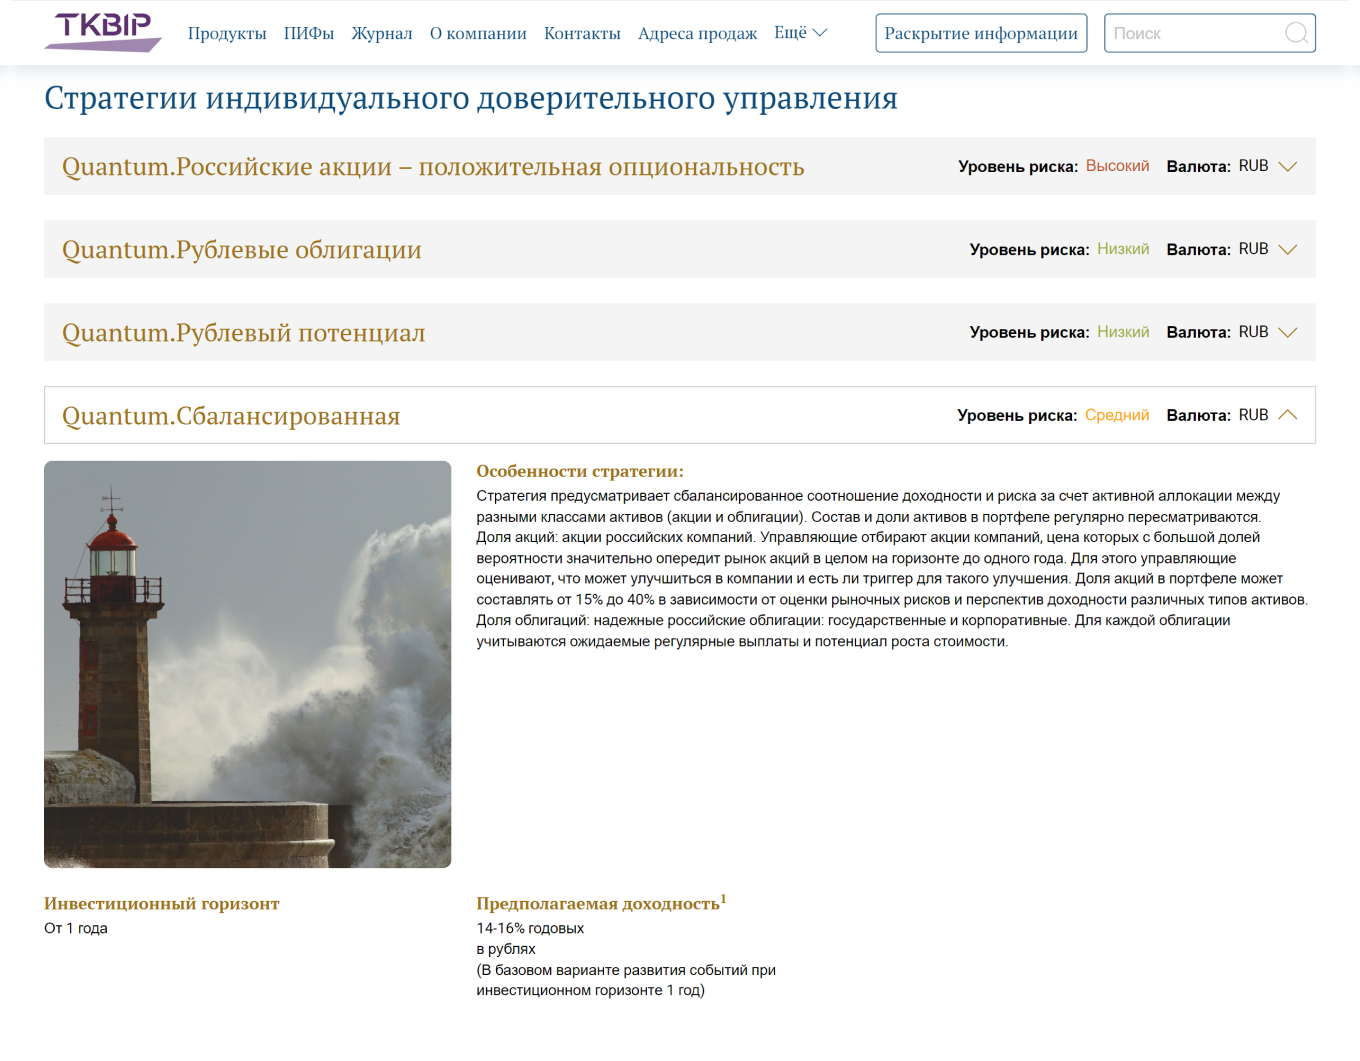Screen dimensions: 1360x1061
Task: Click the search magnifier icon
Action: coord(1295,32)
